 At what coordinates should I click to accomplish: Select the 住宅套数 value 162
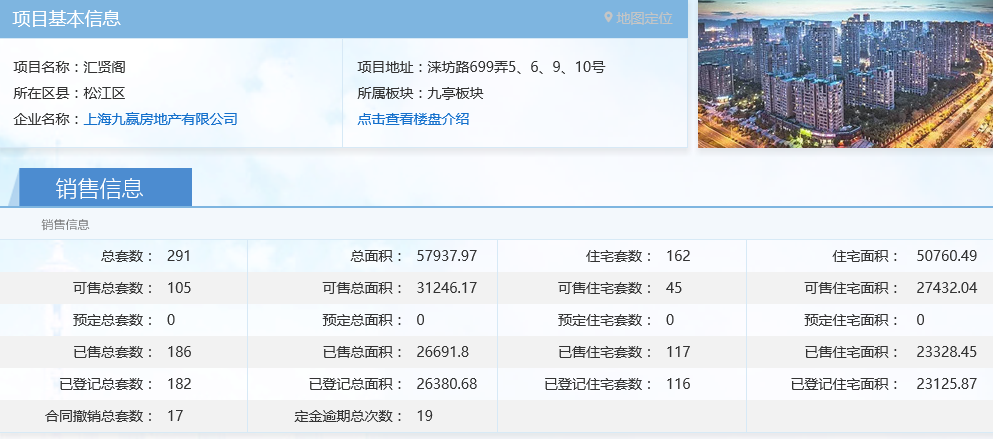pos(678,256)
